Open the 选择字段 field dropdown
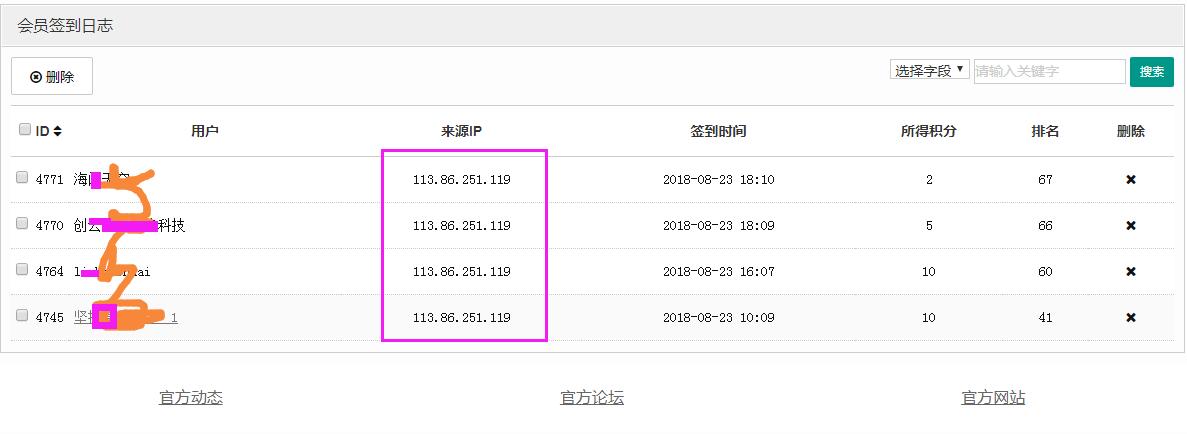This screenshot has width=1187, height=434. pyautogui.click(x=929, y=71)
